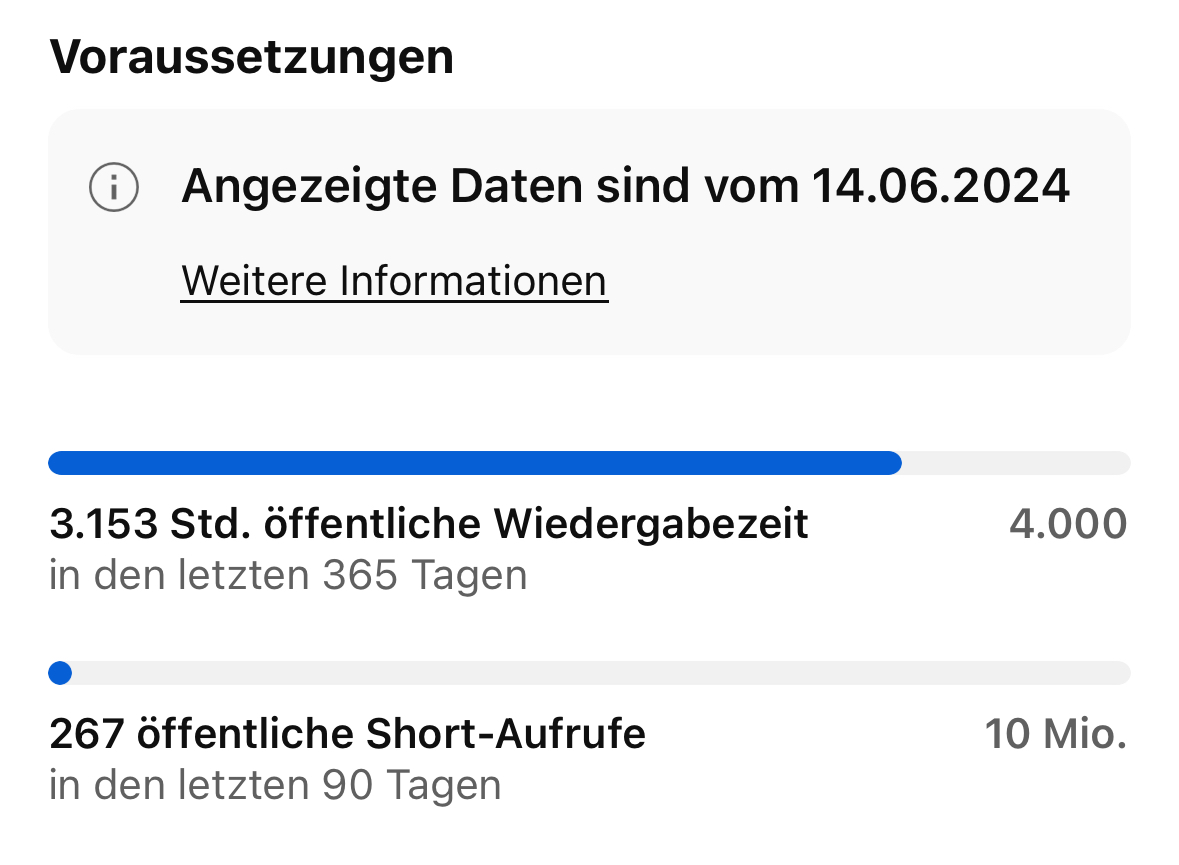Click the blue filled watch-time progress bar

tap(474, 463)
